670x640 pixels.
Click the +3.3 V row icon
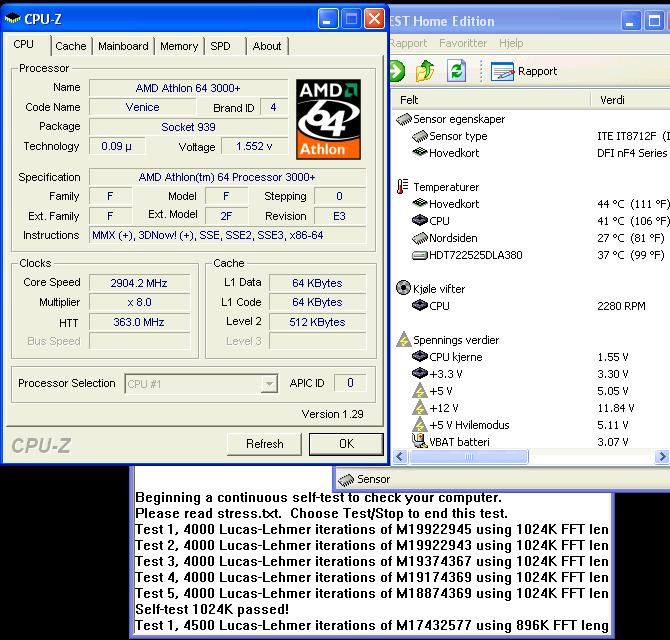coord(420,373)
